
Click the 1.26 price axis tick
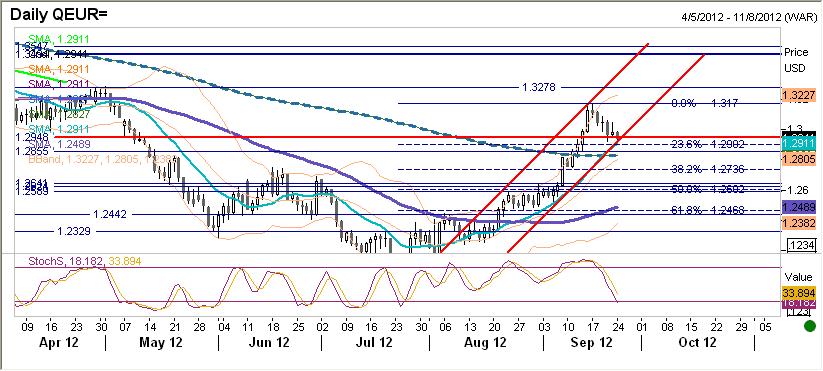click(797, 189)
